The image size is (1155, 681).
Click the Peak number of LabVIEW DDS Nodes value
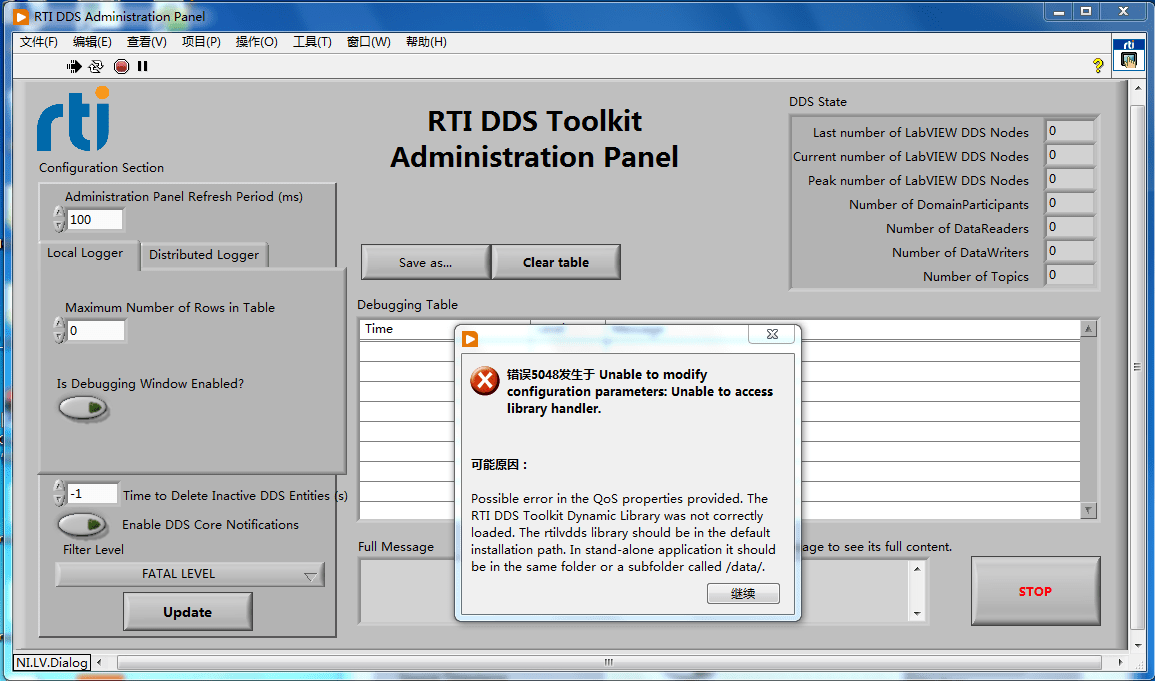click(x=1070, y=179)
